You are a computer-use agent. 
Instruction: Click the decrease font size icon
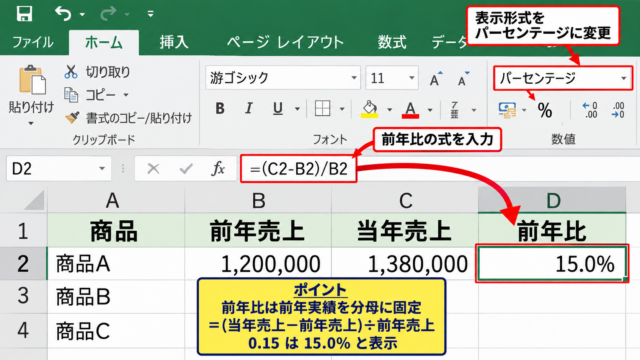tap(463, 78)
